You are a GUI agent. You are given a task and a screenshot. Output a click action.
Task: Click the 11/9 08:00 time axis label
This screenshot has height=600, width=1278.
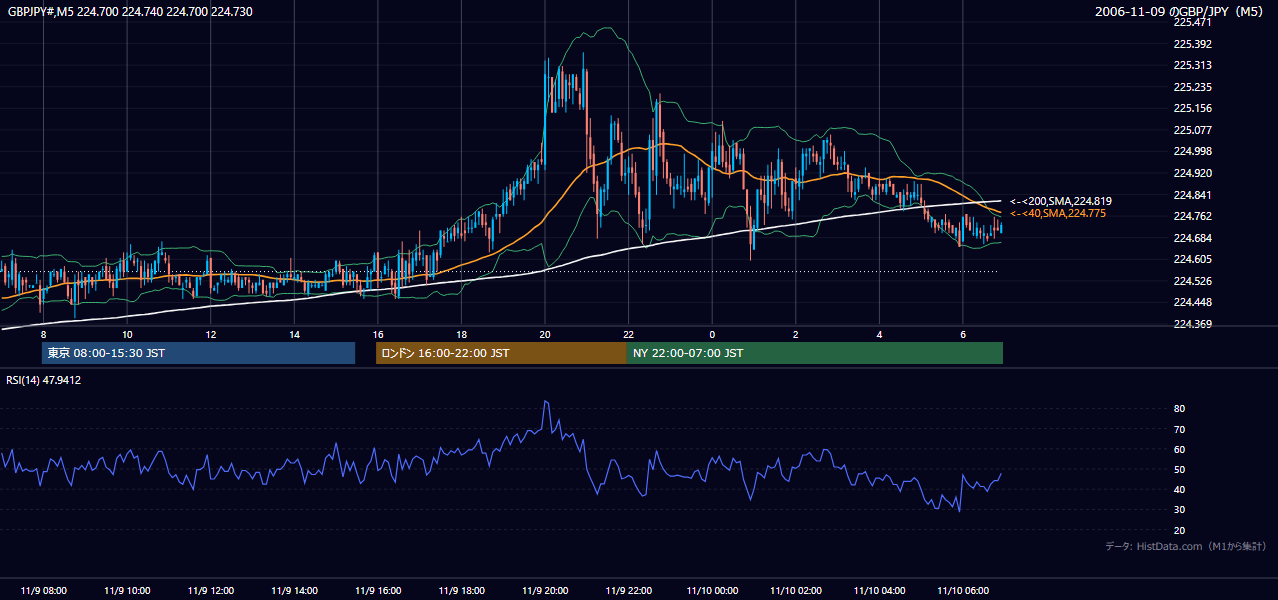point(43,590)
